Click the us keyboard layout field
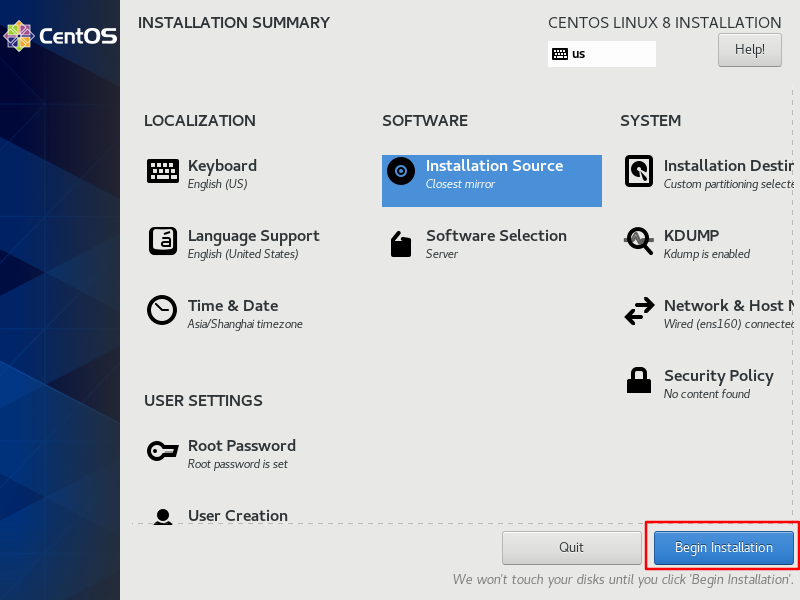The width and height of the screenshot is (800, 600). [x=602, y=54]
